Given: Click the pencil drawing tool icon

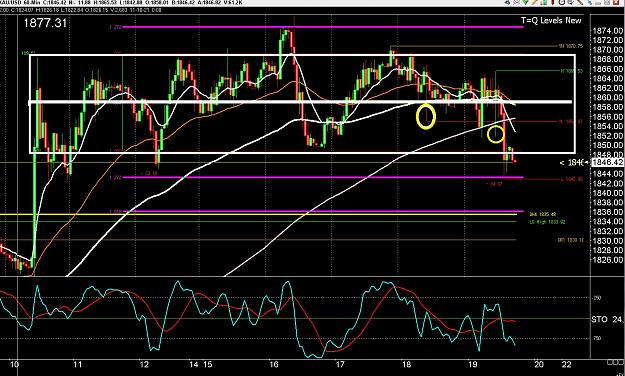Looking at the screenshot, I should 535,2.
